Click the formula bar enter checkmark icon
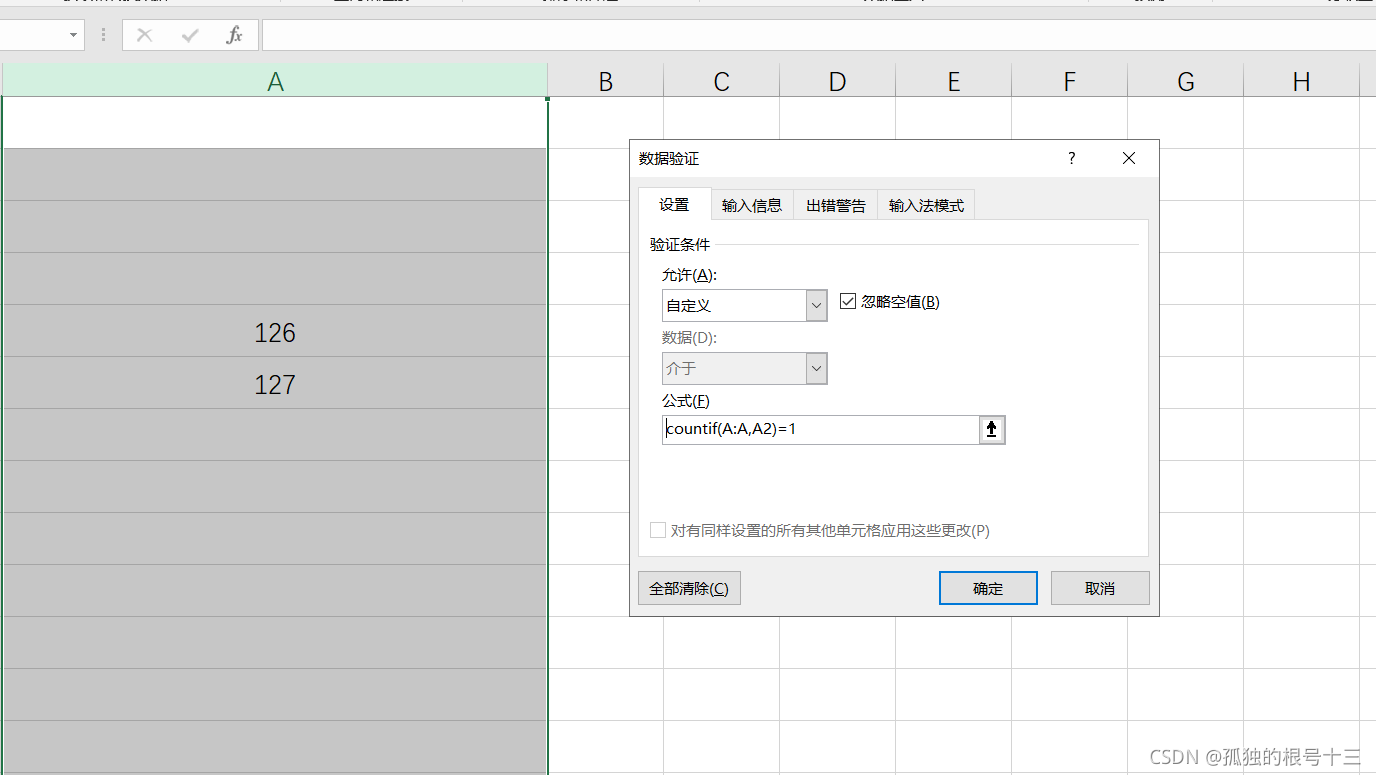1376x775 pixels. tap(190, 35)
